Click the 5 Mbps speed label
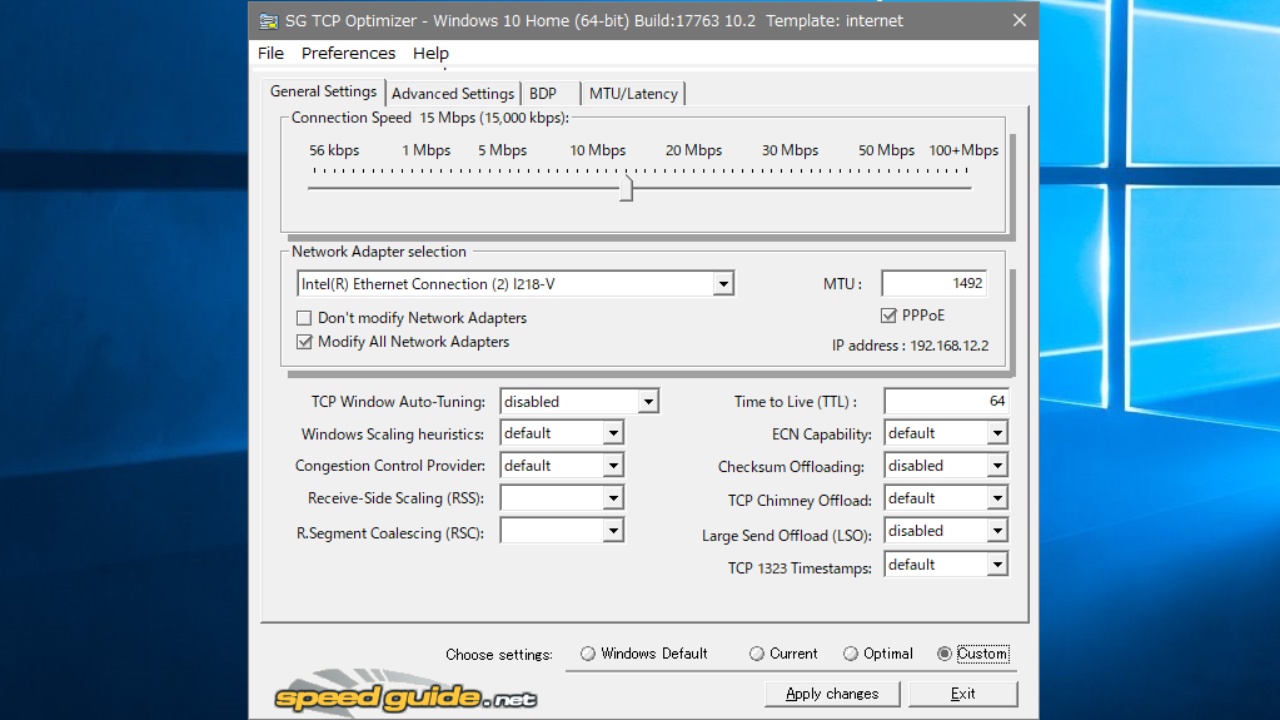 coord(502,150)
